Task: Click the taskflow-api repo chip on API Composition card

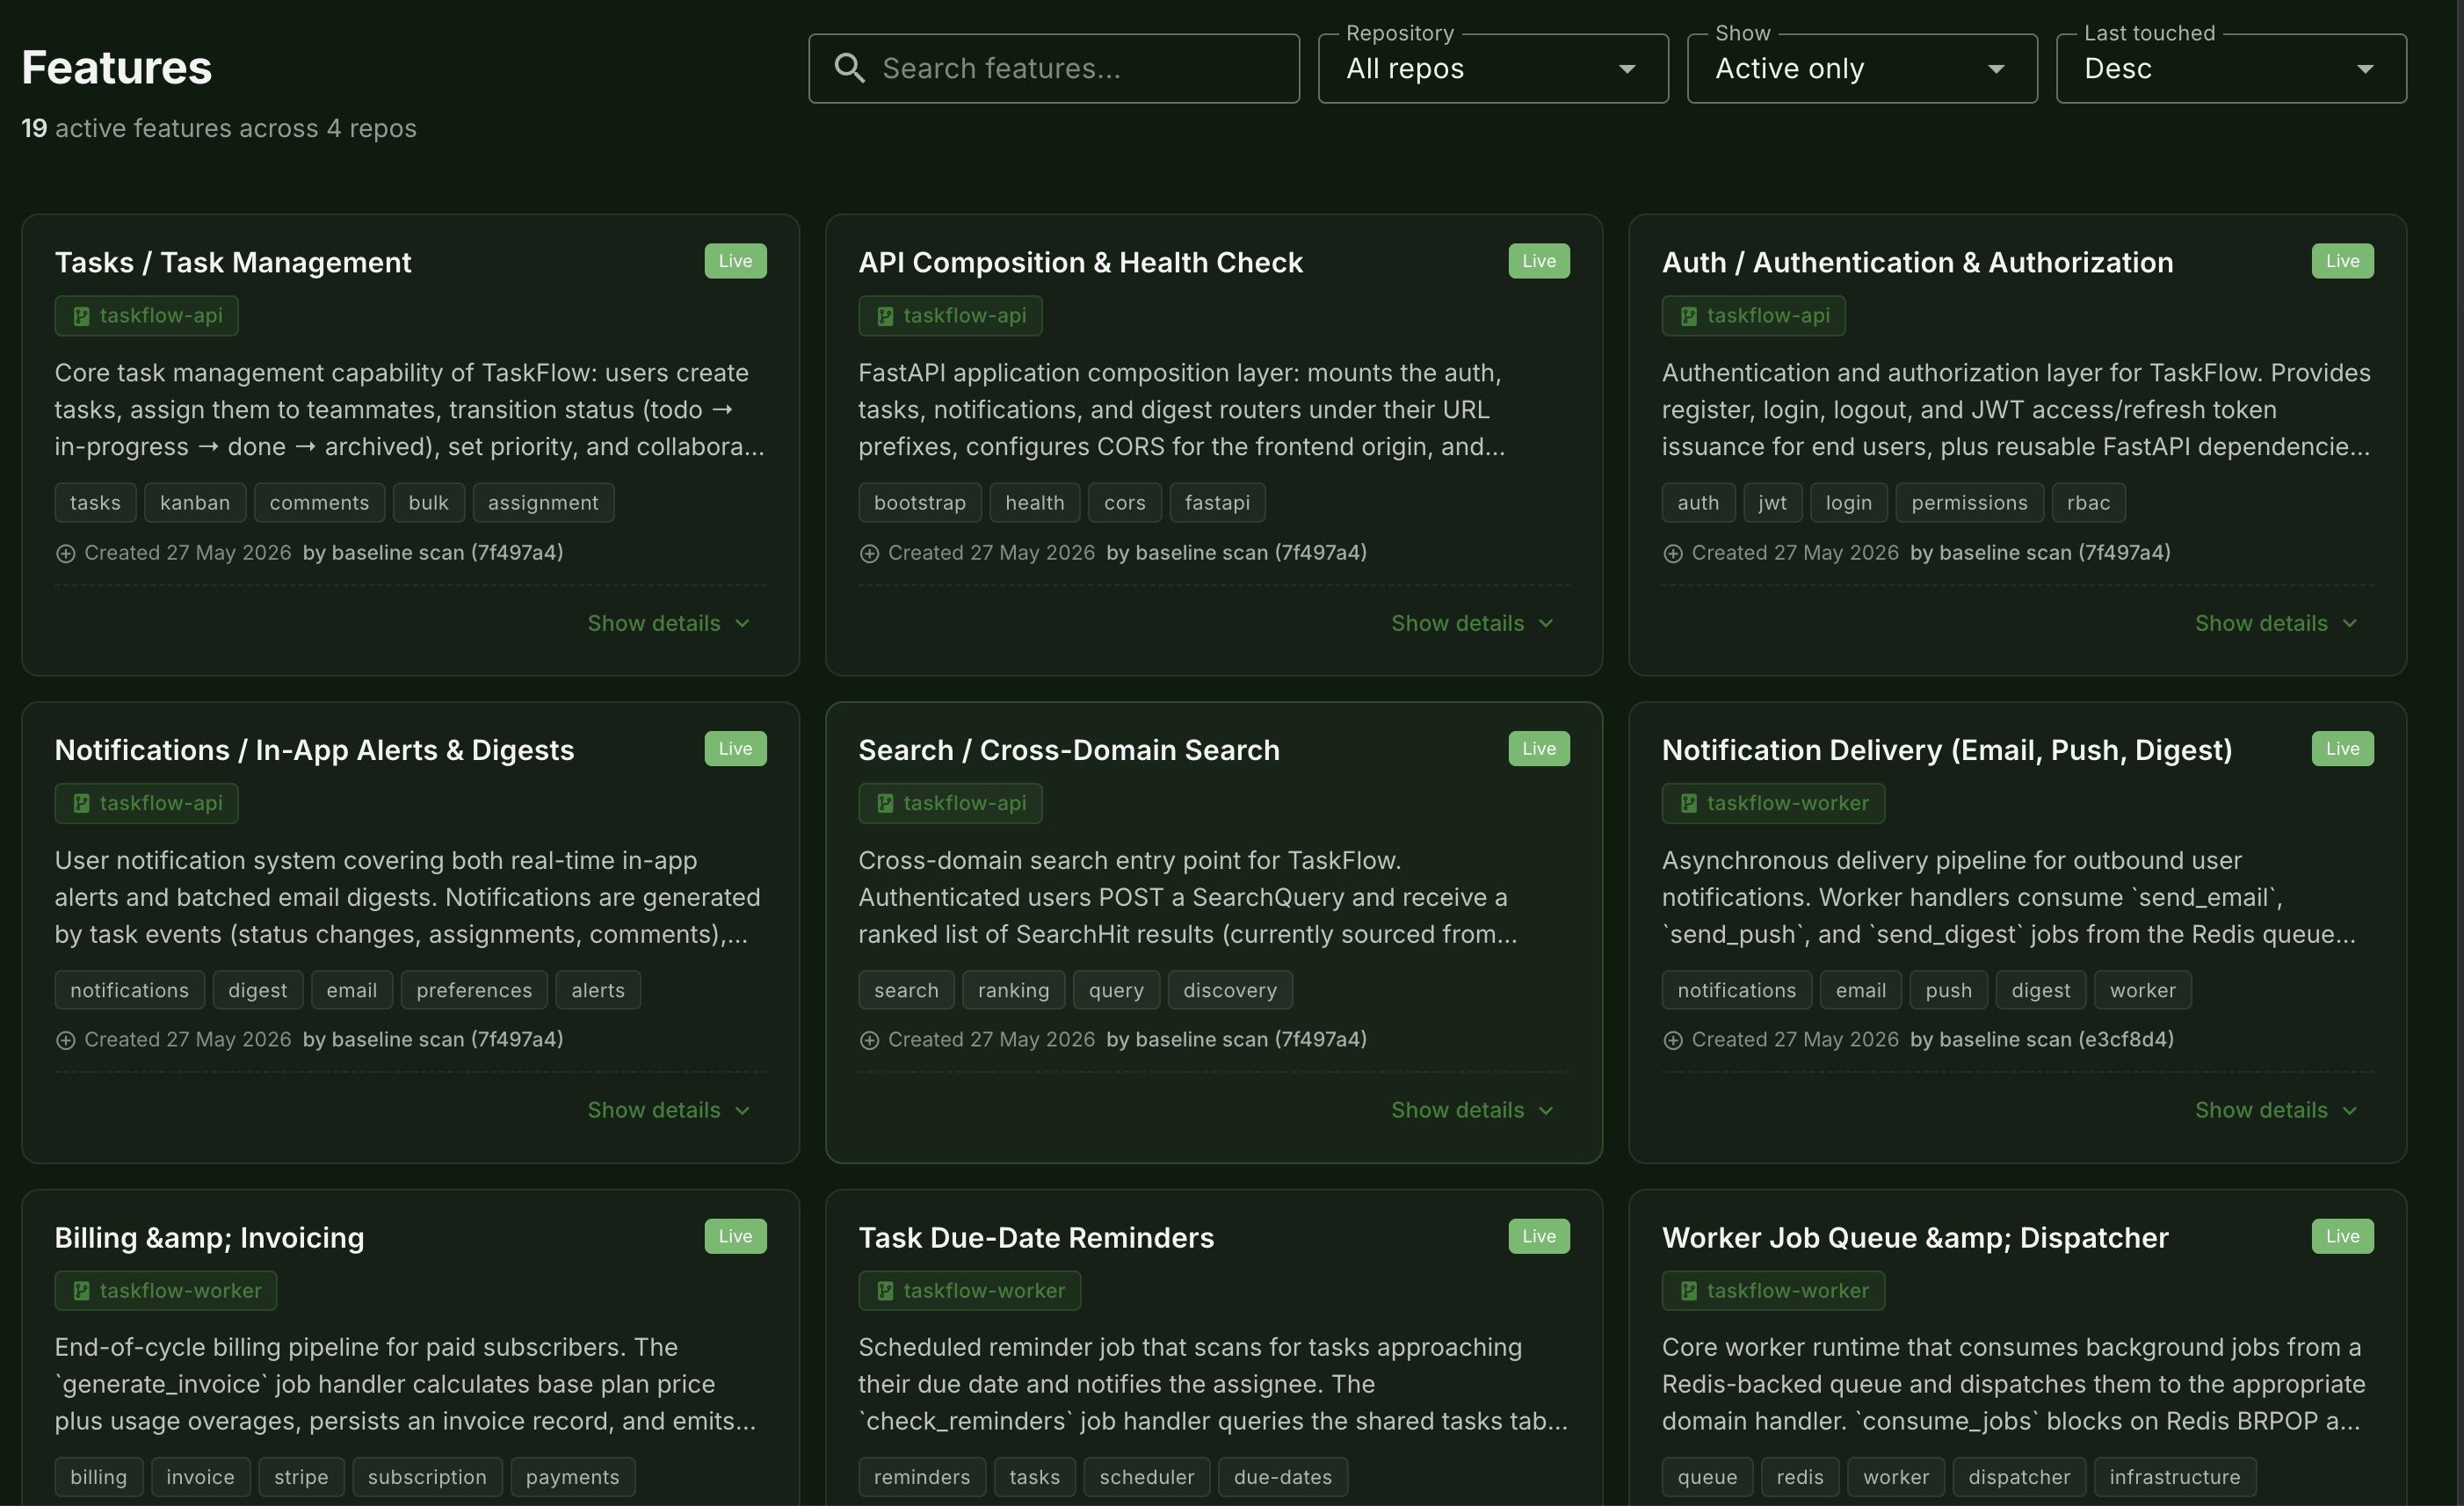Action: 950,316
